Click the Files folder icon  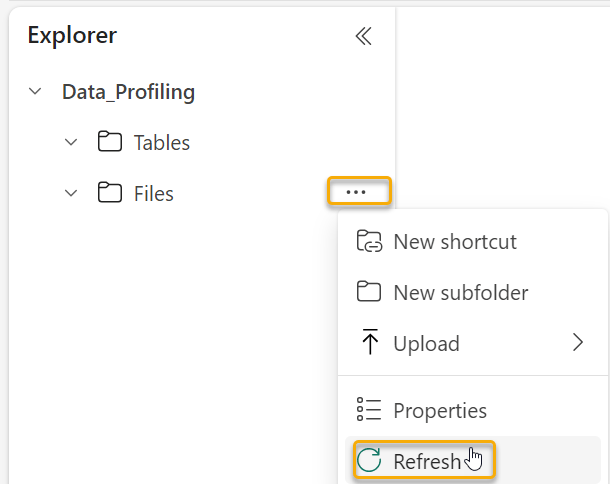click(109, 193)
